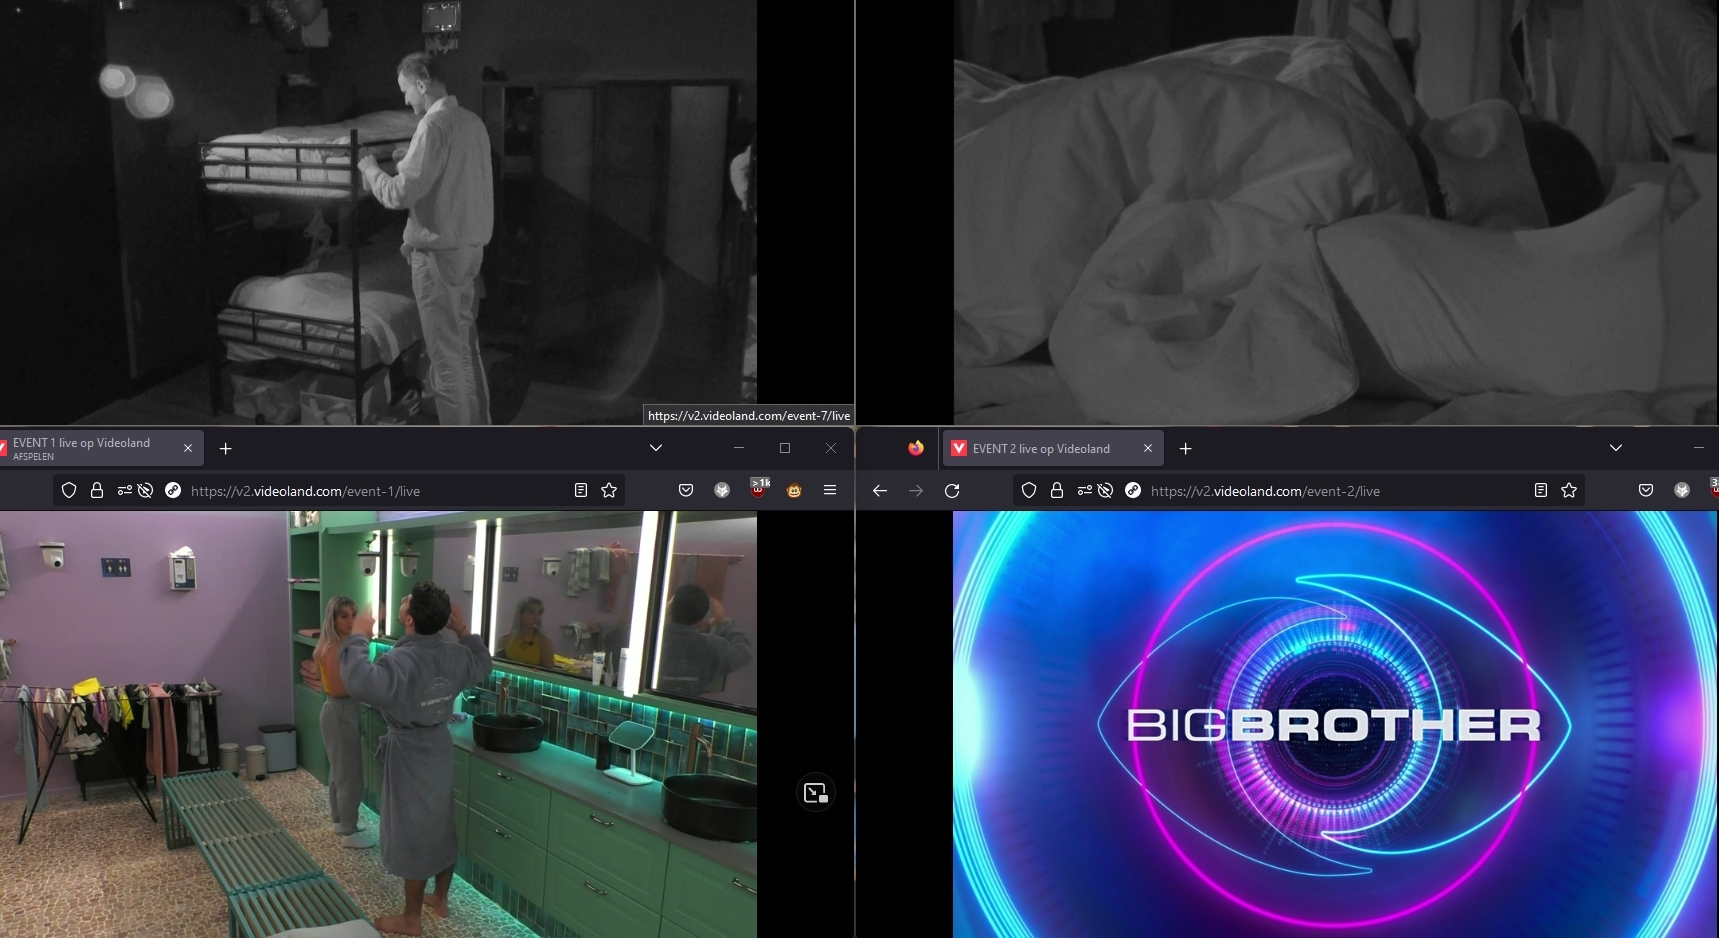Go forward in the EVENT 2 window
Screen dimensions: 1719x938
[916, 490]
